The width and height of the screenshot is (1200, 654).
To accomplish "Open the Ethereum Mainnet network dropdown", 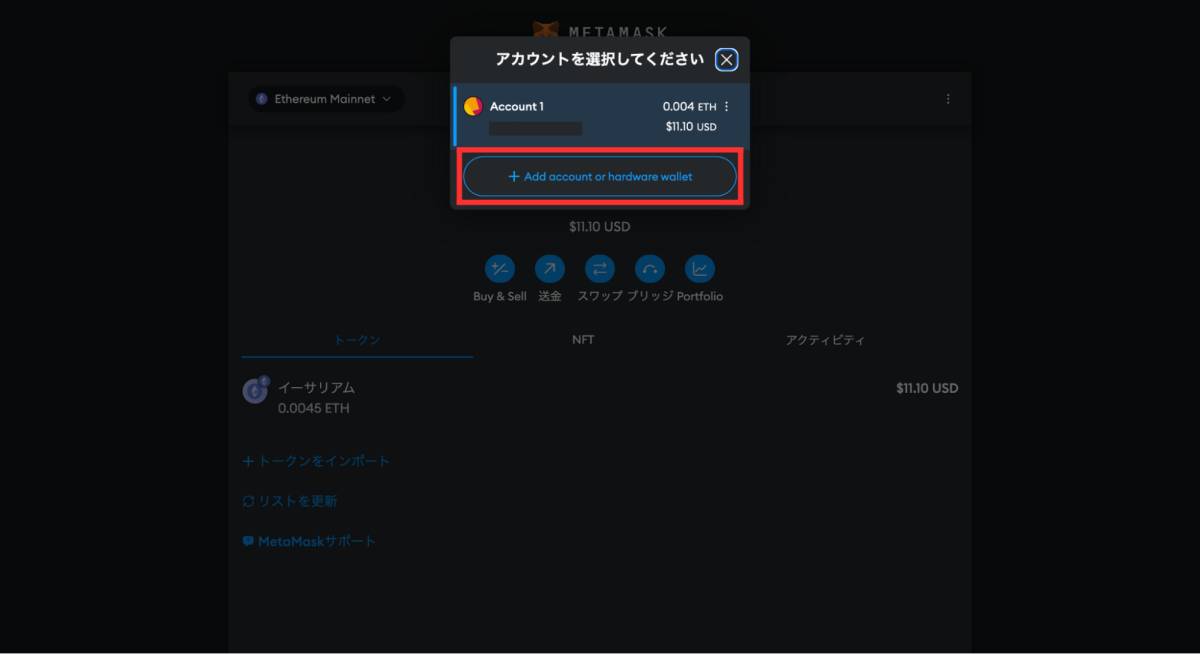I will (x=324, y=98).
